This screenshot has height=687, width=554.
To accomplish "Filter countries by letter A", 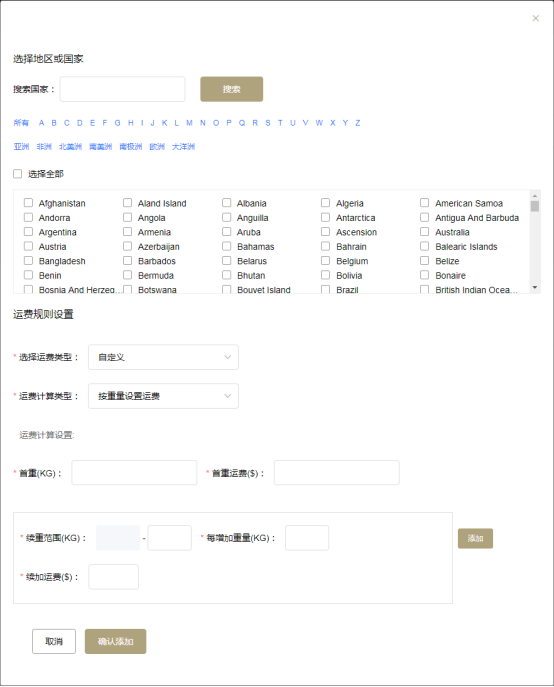I will click(41, 123).
